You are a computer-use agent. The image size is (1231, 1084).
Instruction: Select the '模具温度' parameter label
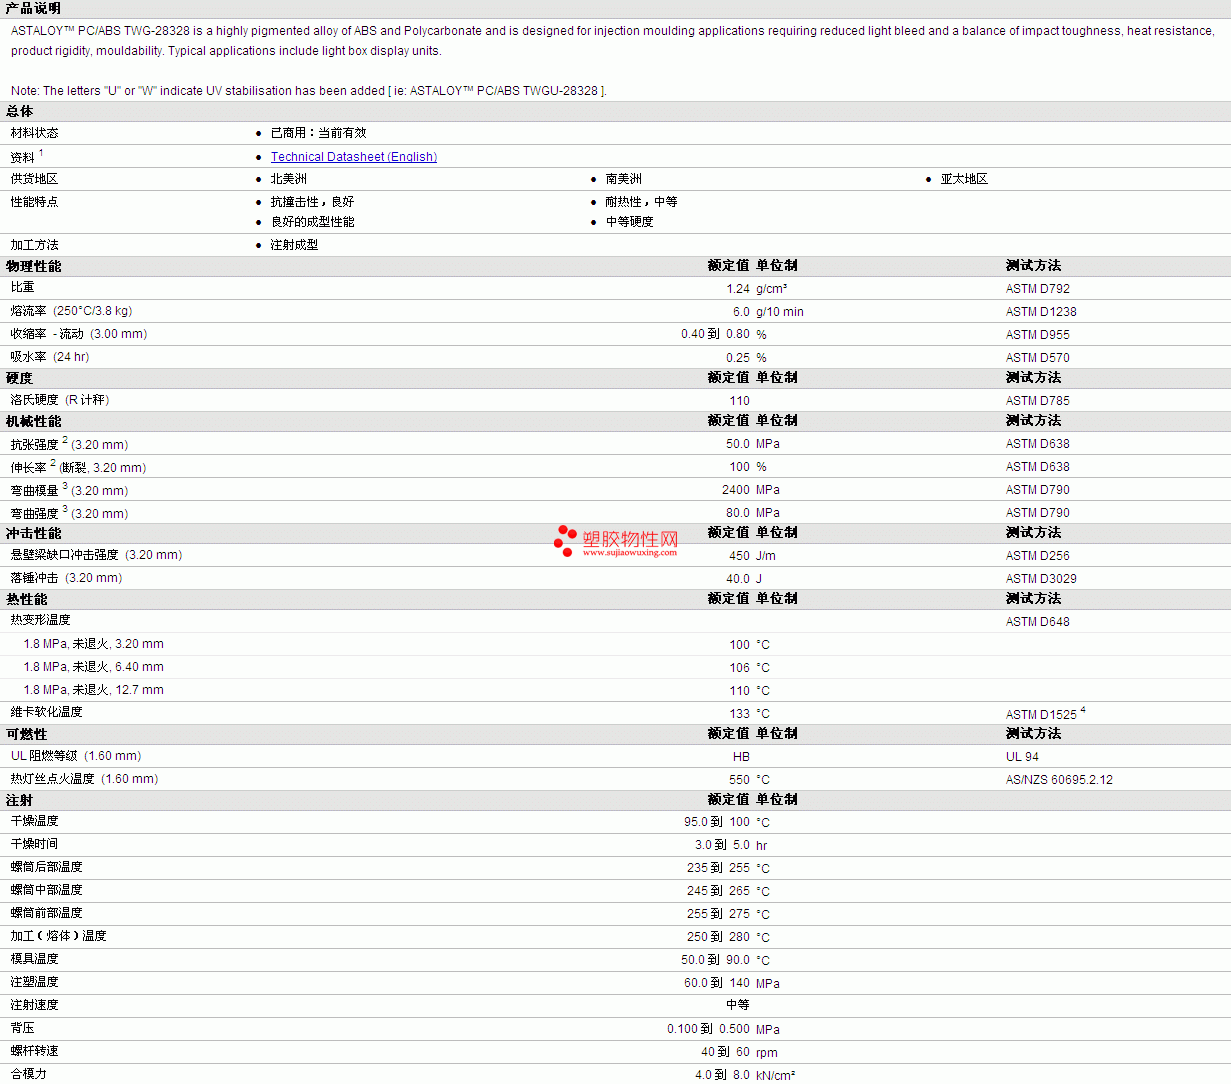[x=35, y=959]
